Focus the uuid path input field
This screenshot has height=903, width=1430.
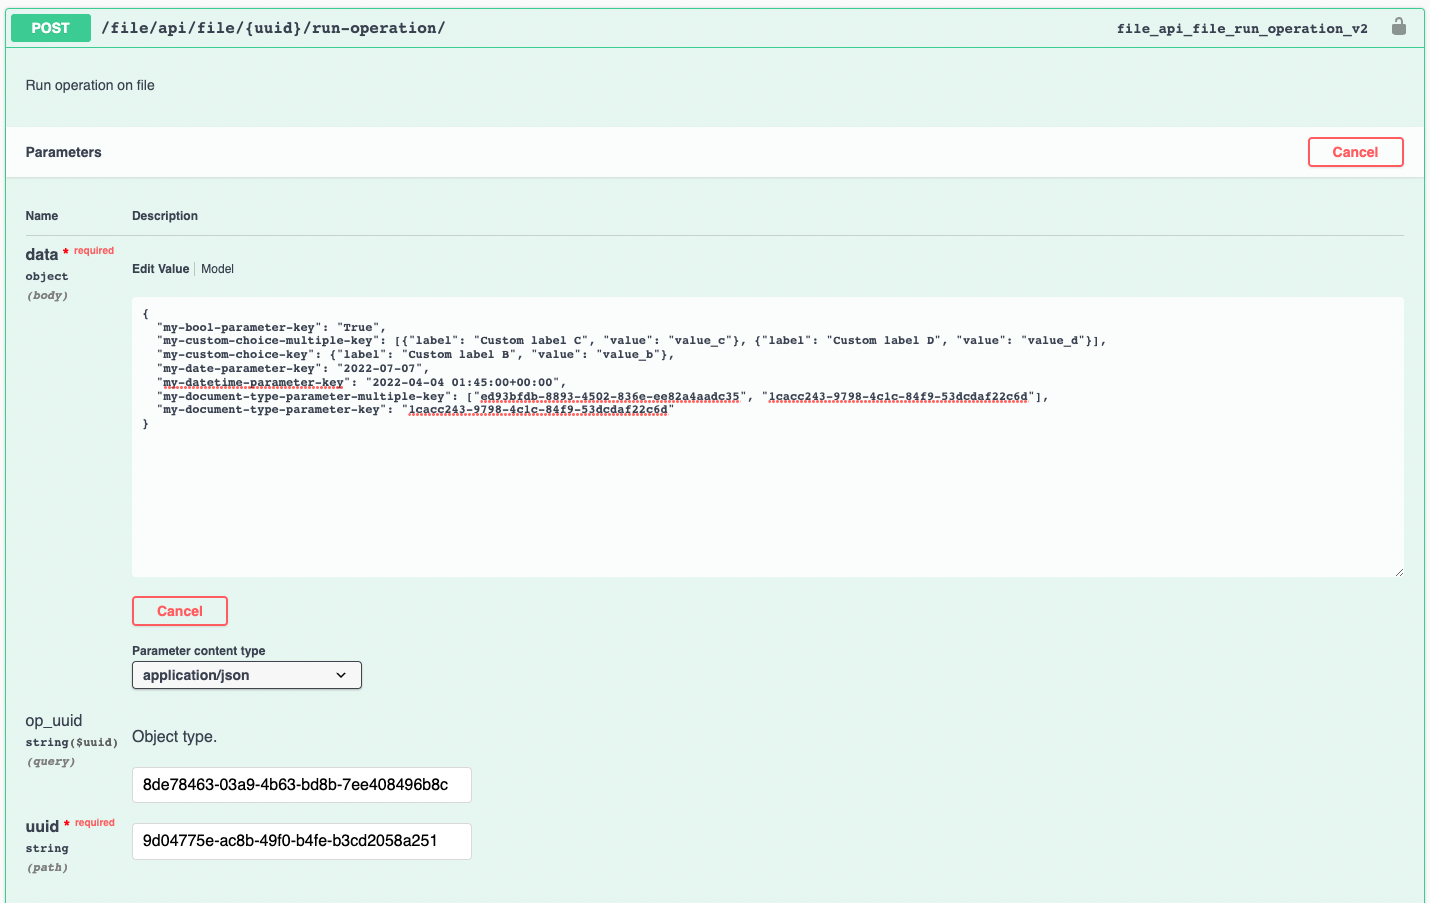click(x=301, y=841)
